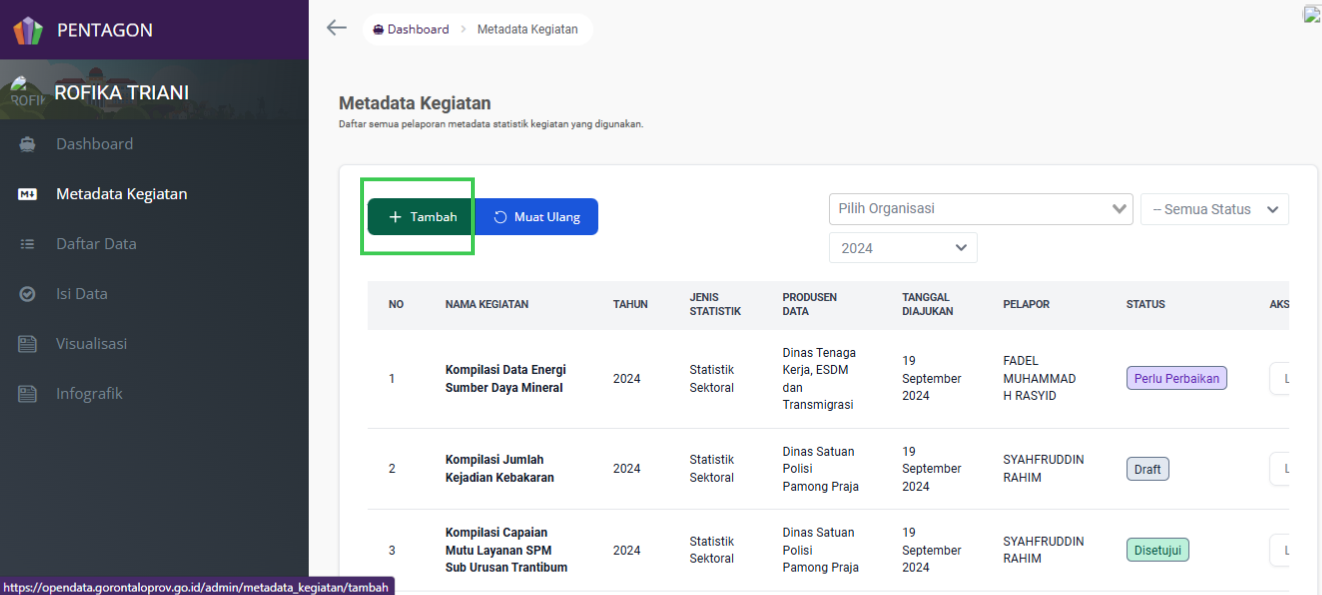1322x595 pixels.
Task: Click the Dashboard briefcase sidebar icon
Action: 28,144
